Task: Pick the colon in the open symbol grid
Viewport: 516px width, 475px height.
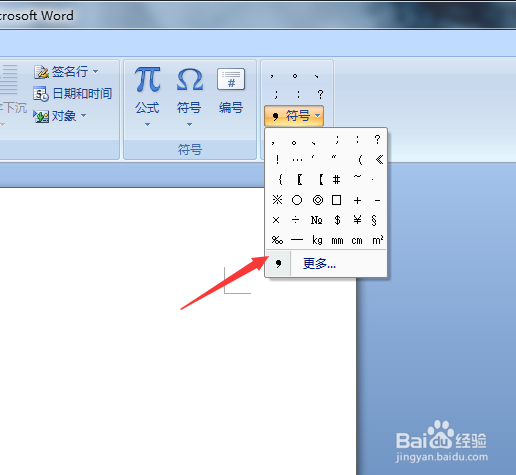Action: 357,140
